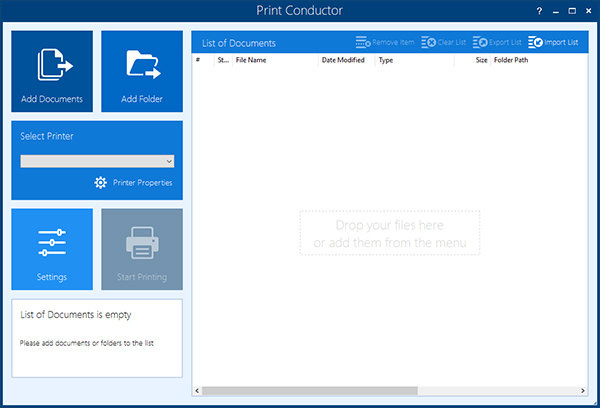The image size is (600, 408).
Task: Click the scrollbar's right arrow
Action: click(580, 390)
